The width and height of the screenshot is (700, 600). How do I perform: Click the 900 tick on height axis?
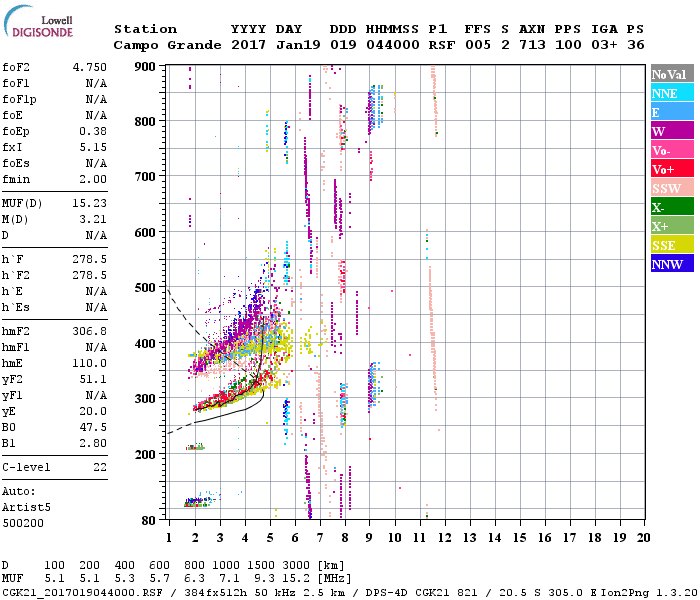(145, 67)
